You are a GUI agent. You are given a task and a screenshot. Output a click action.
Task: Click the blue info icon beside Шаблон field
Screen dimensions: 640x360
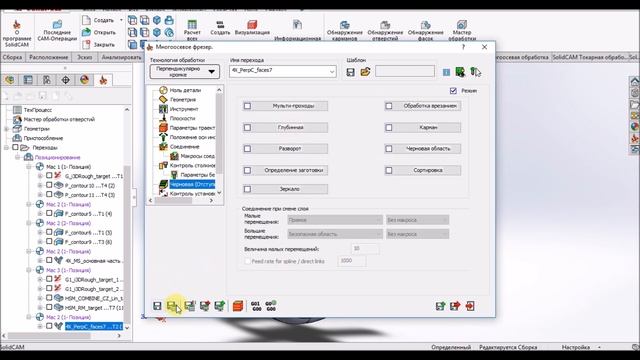click(x=446, y=72)
